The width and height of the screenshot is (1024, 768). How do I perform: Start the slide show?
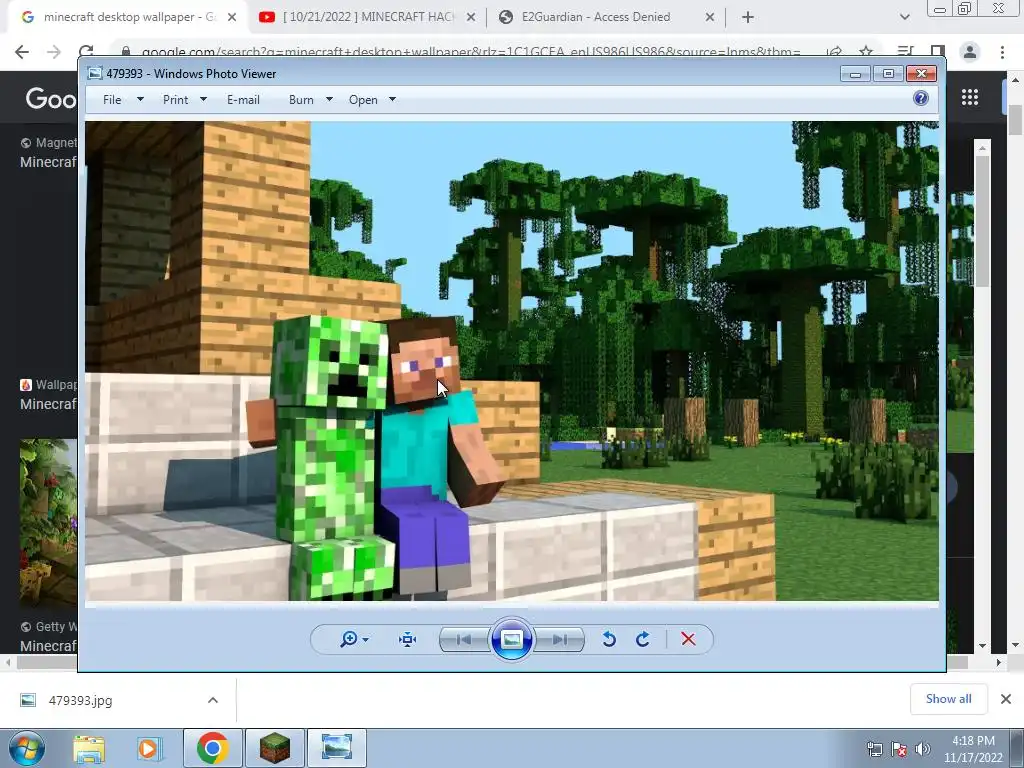[x=511, y=639]
